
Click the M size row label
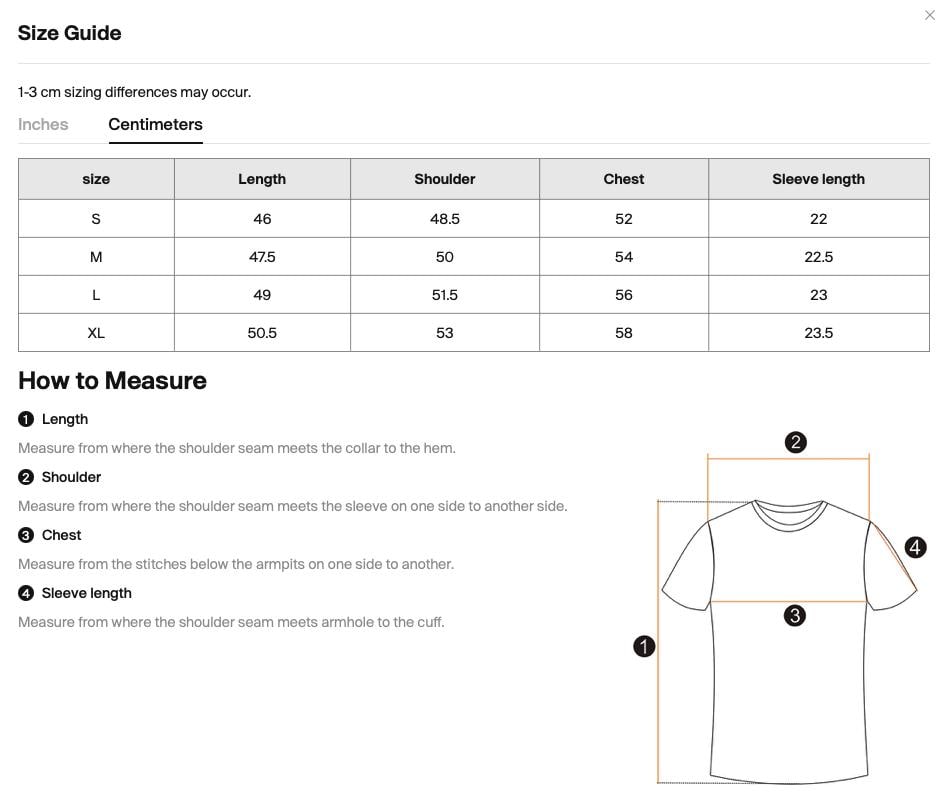96,257
